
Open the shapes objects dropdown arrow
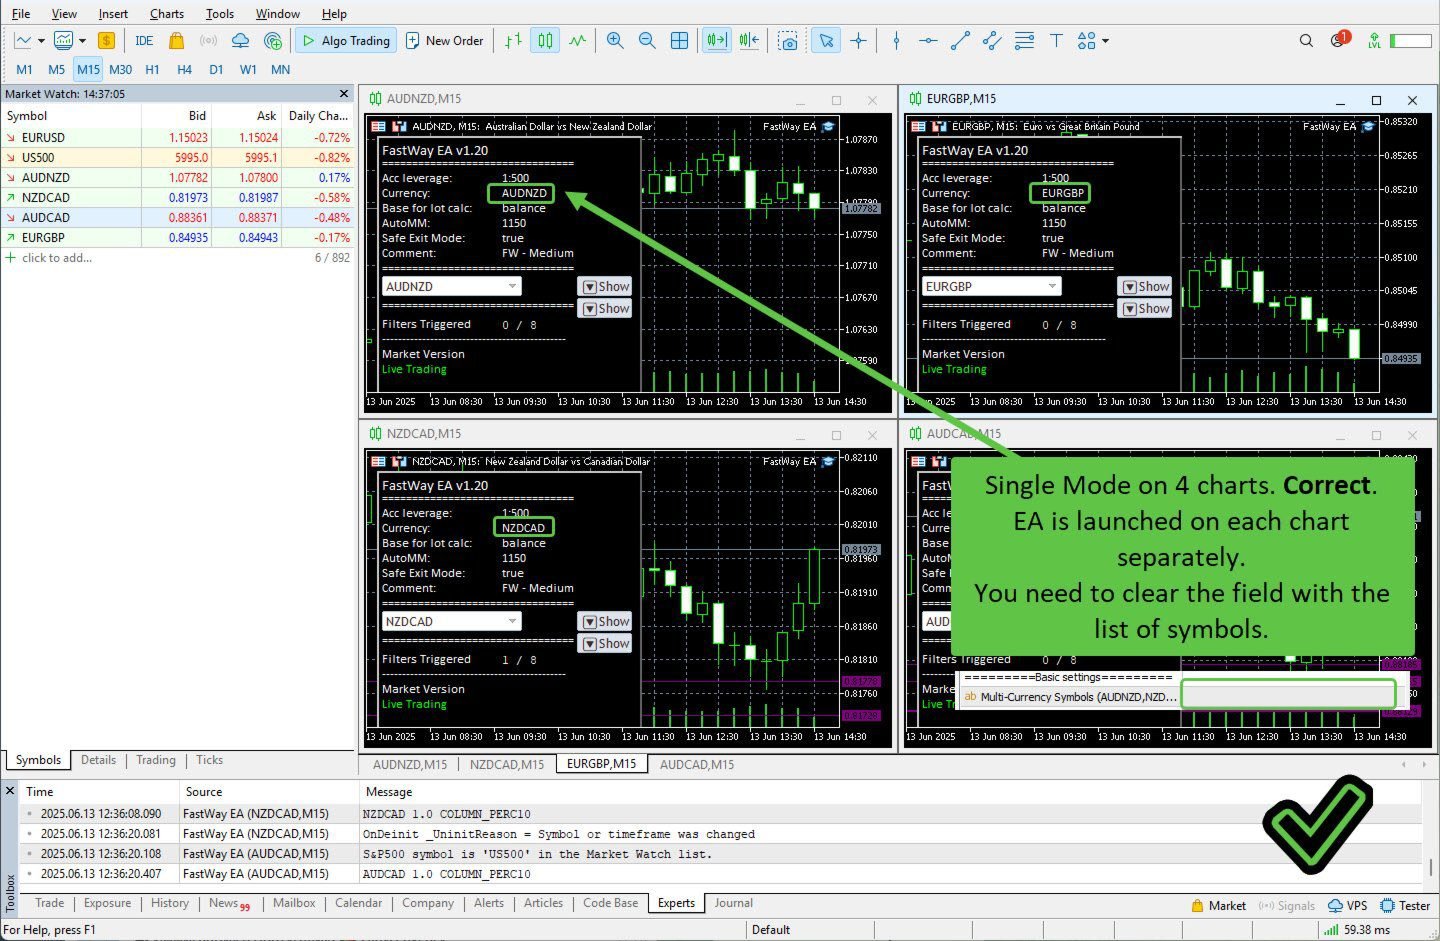click(1105, 41)
